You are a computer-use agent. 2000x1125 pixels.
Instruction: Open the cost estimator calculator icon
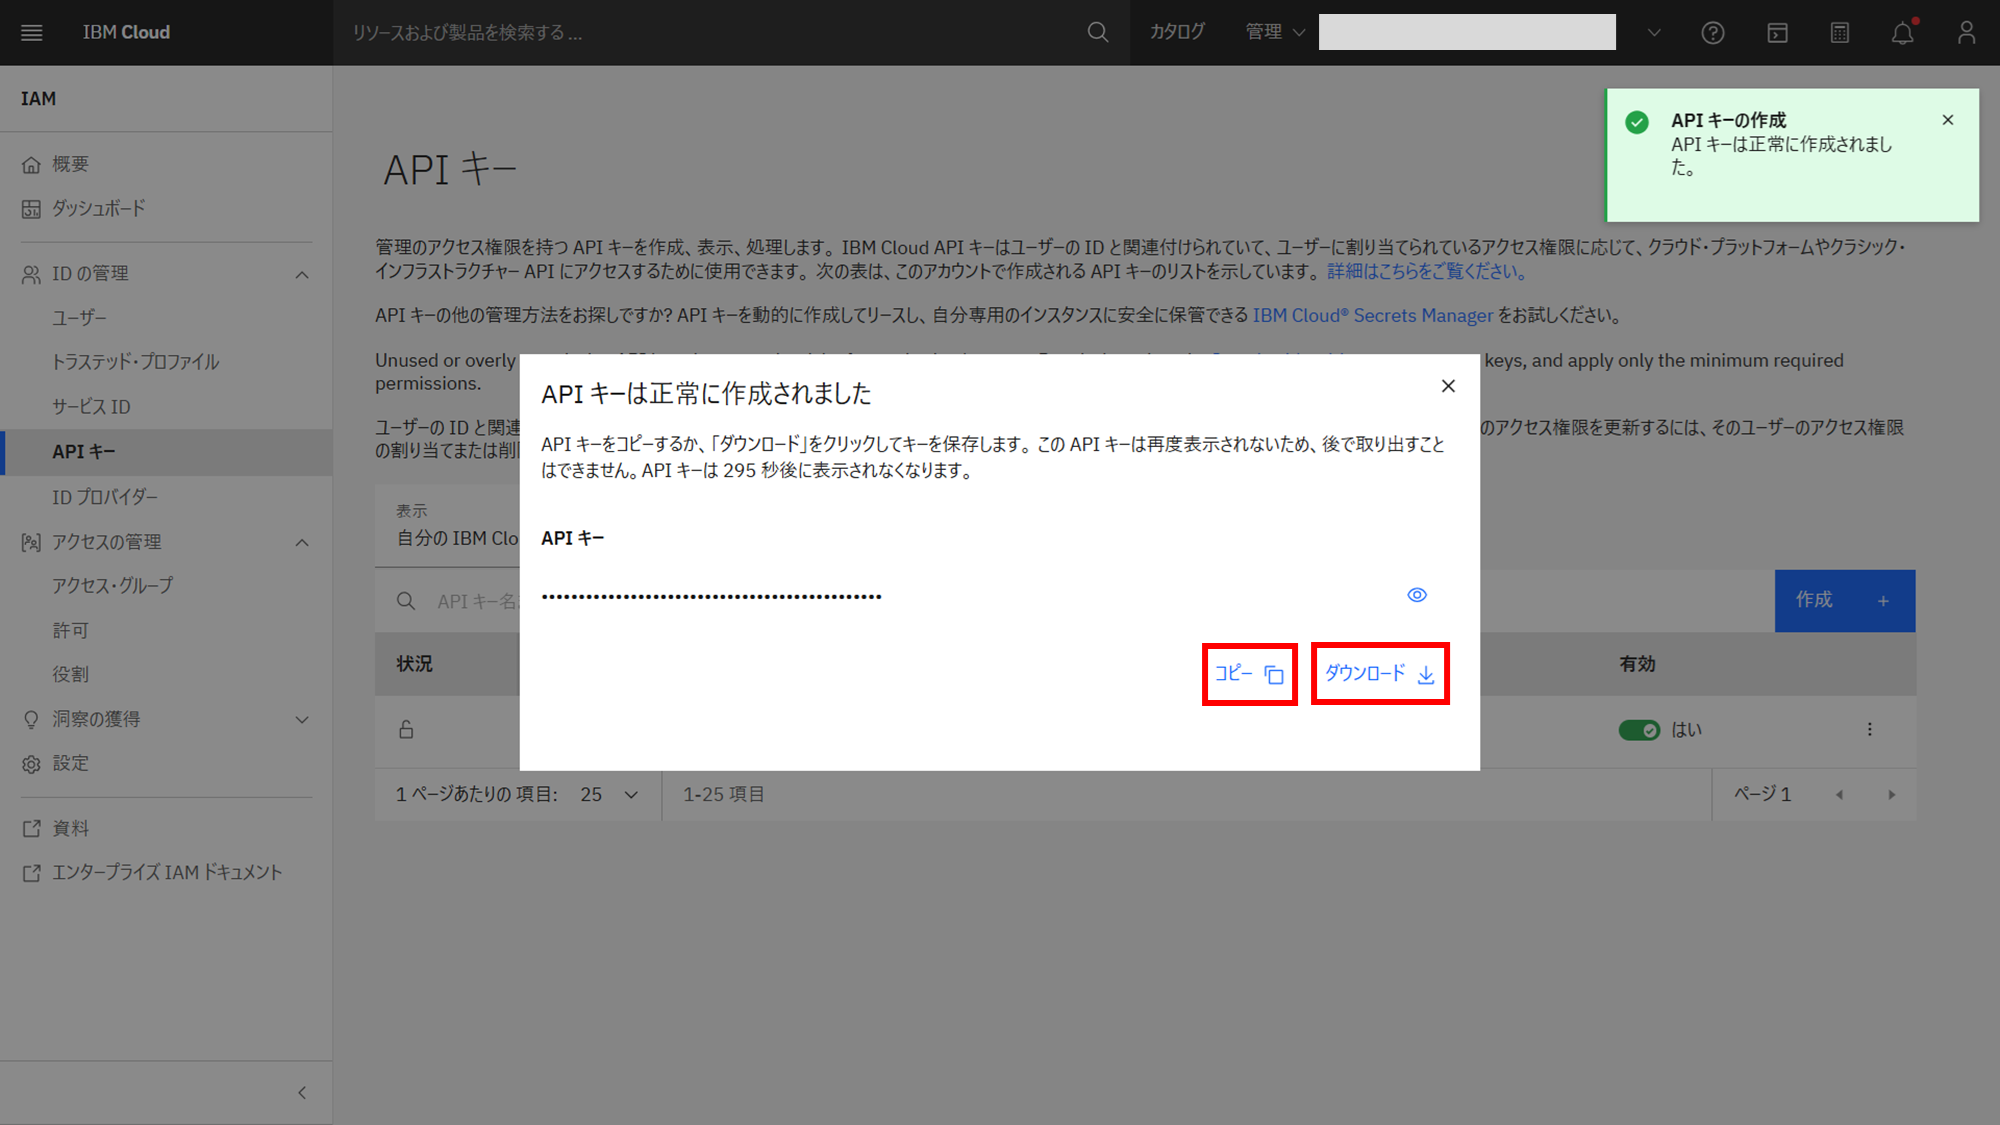[1840, 33]
